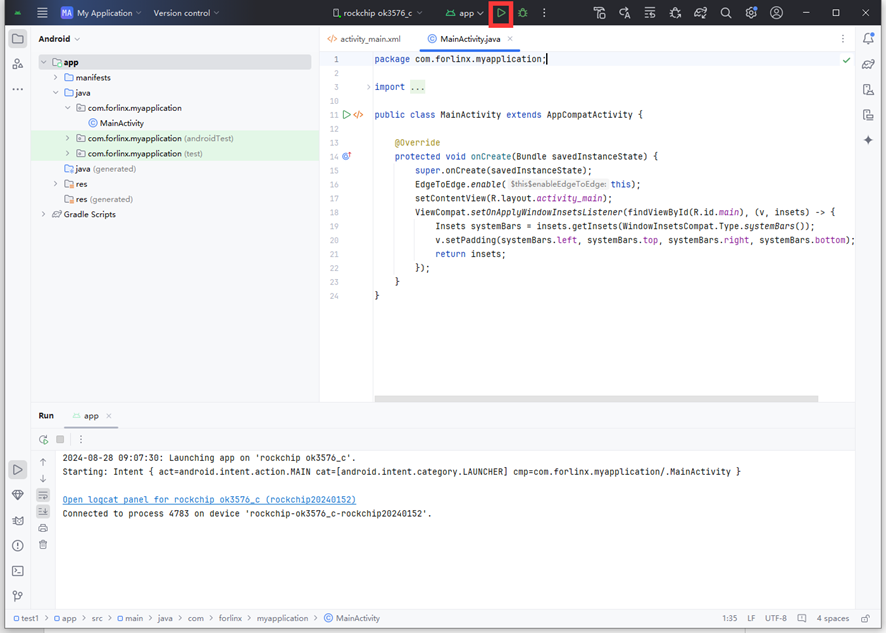The height and width of the screenshot is (633, 886).
Task: Click the up-stack-trace arrow in Run panel
Action: [43, 462]
